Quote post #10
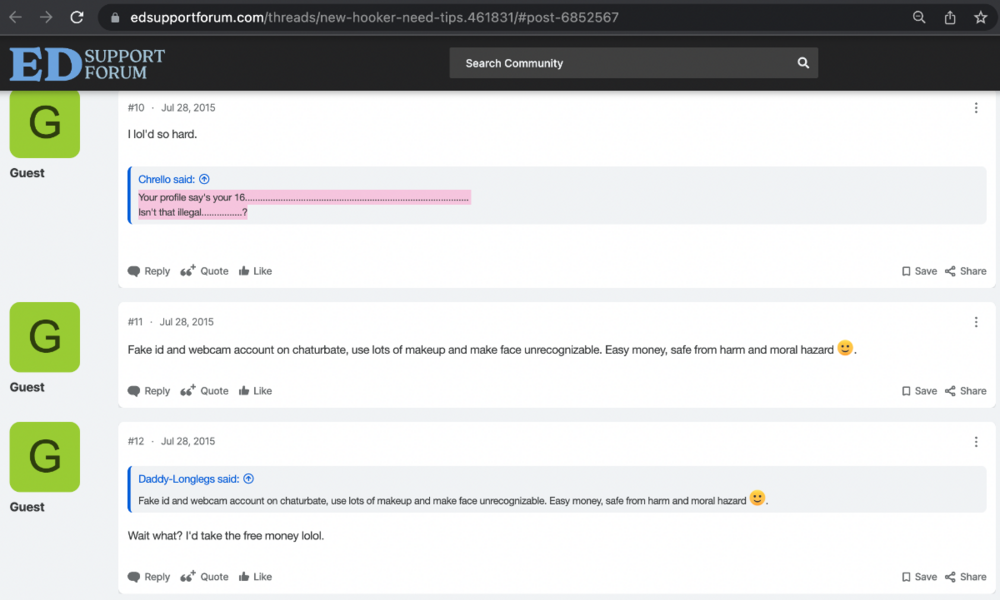This screenshot has height=600, width=1000. 204,271
